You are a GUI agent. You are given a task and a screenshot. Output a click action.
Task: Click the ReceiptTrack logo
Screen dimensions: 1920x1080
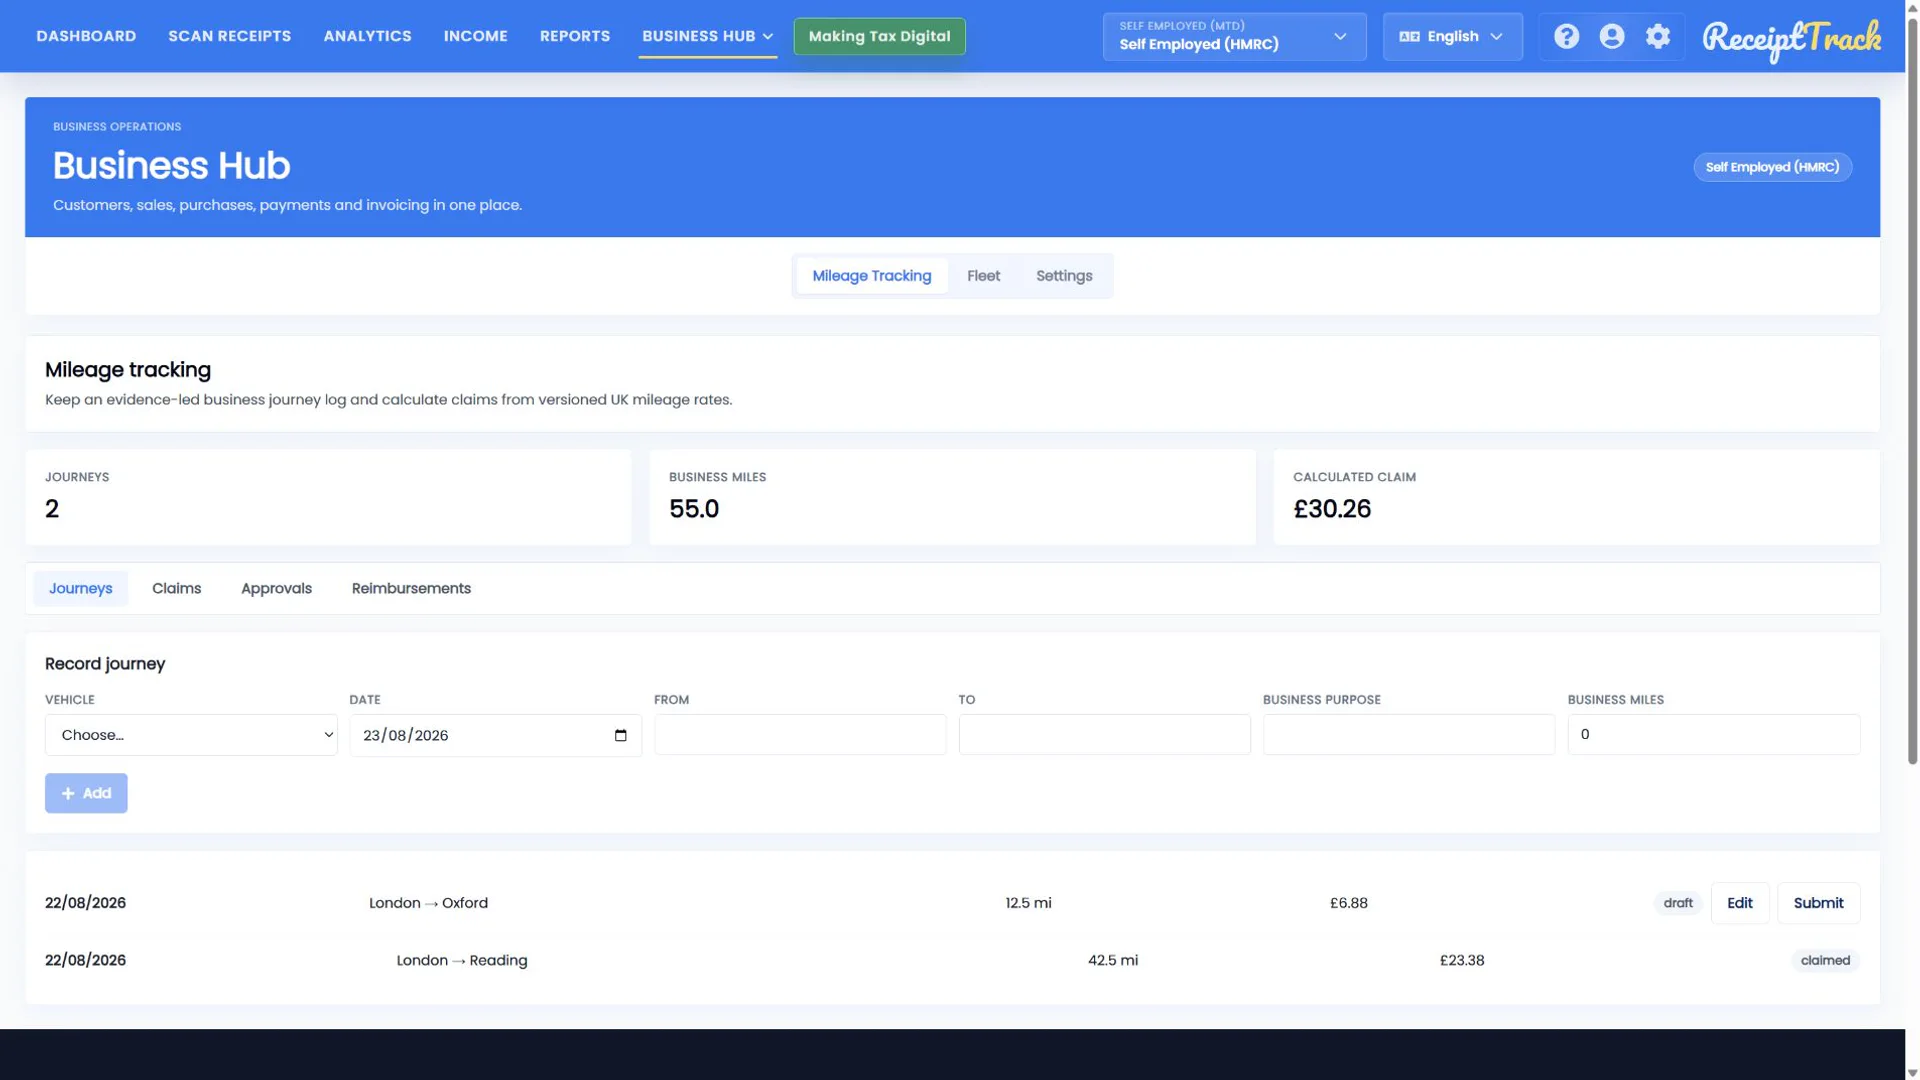pos(1791,39)
